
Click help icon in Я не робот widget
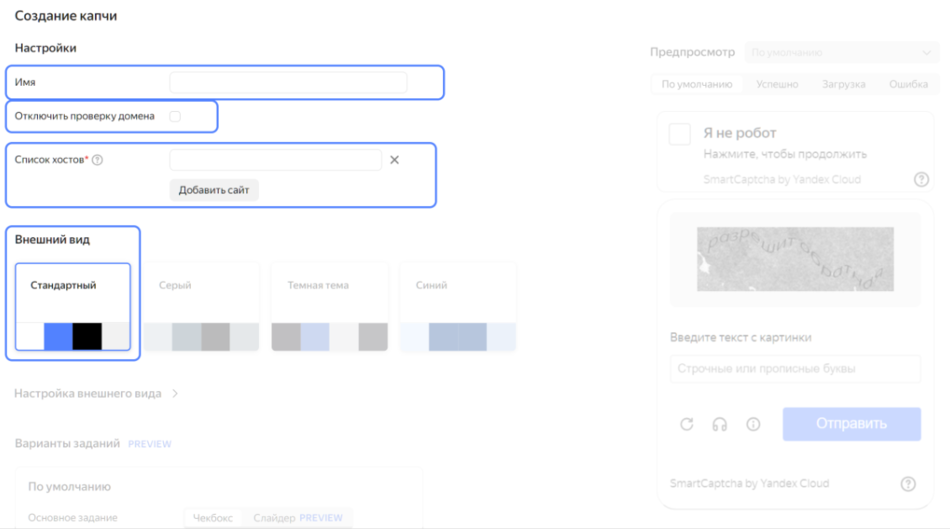(x=921, y=179)
